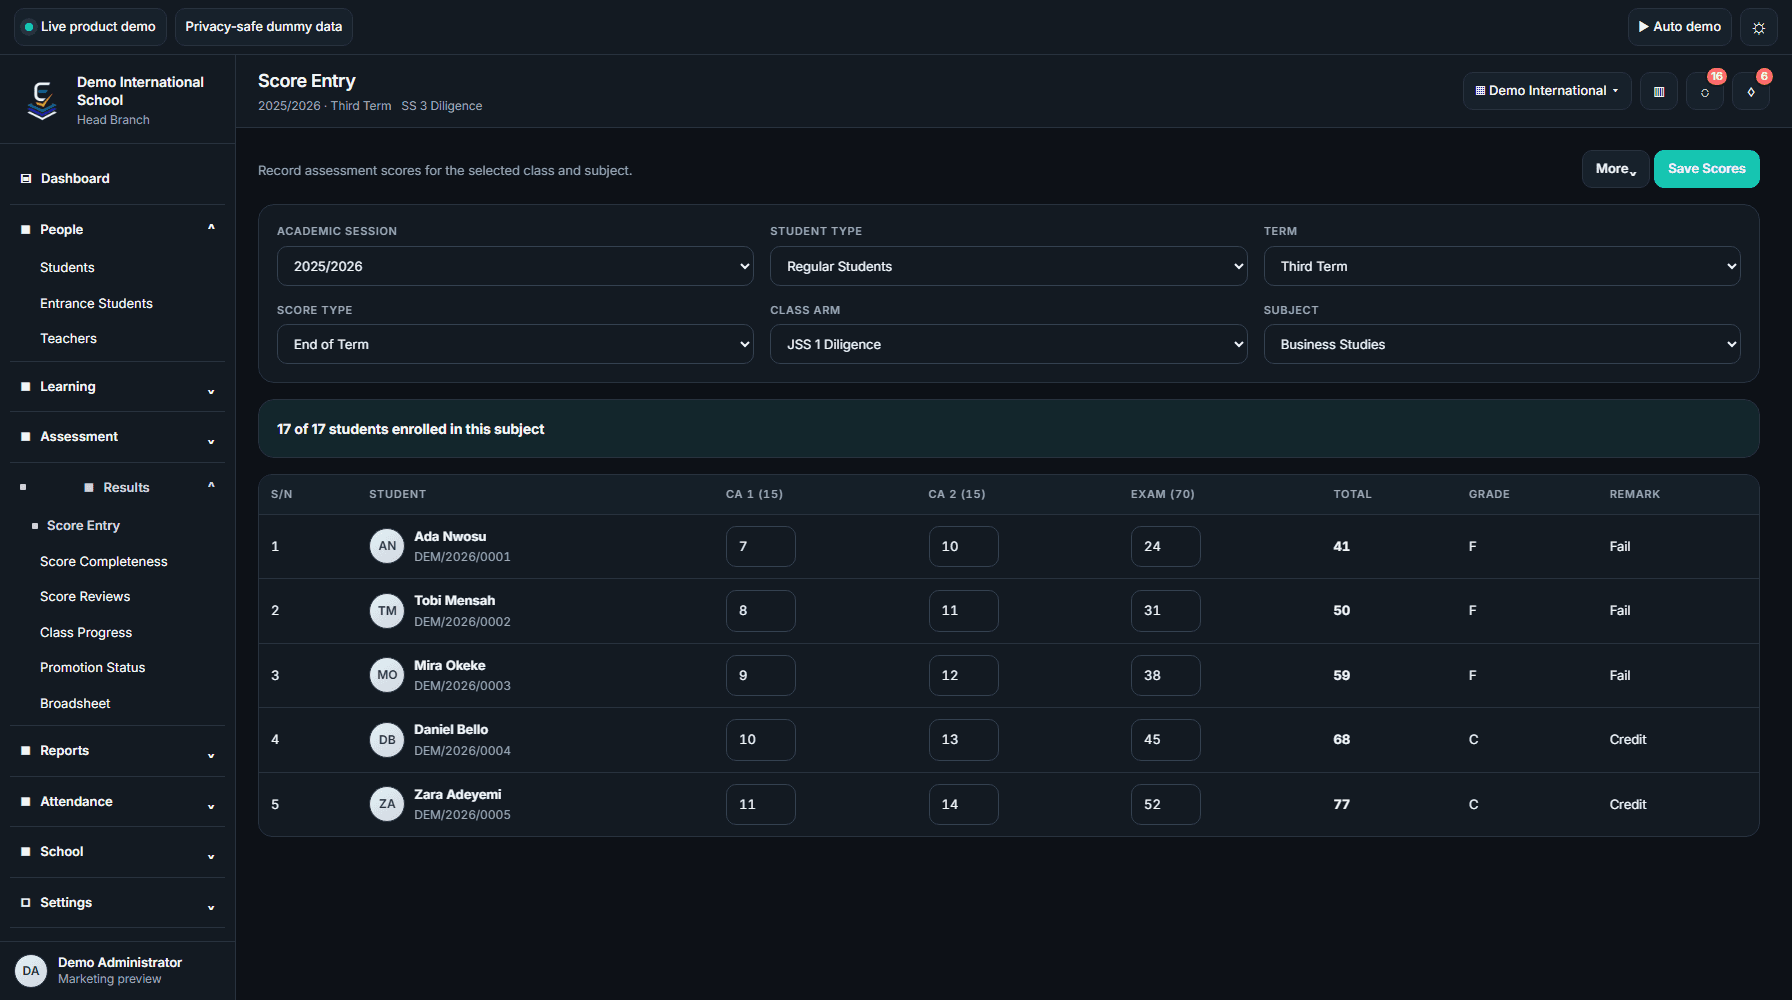Viewport: 1792px width, 1000px height.
Task: Go to Students in the sidebar
Action: pyautogui.click(x=67, y=268)
